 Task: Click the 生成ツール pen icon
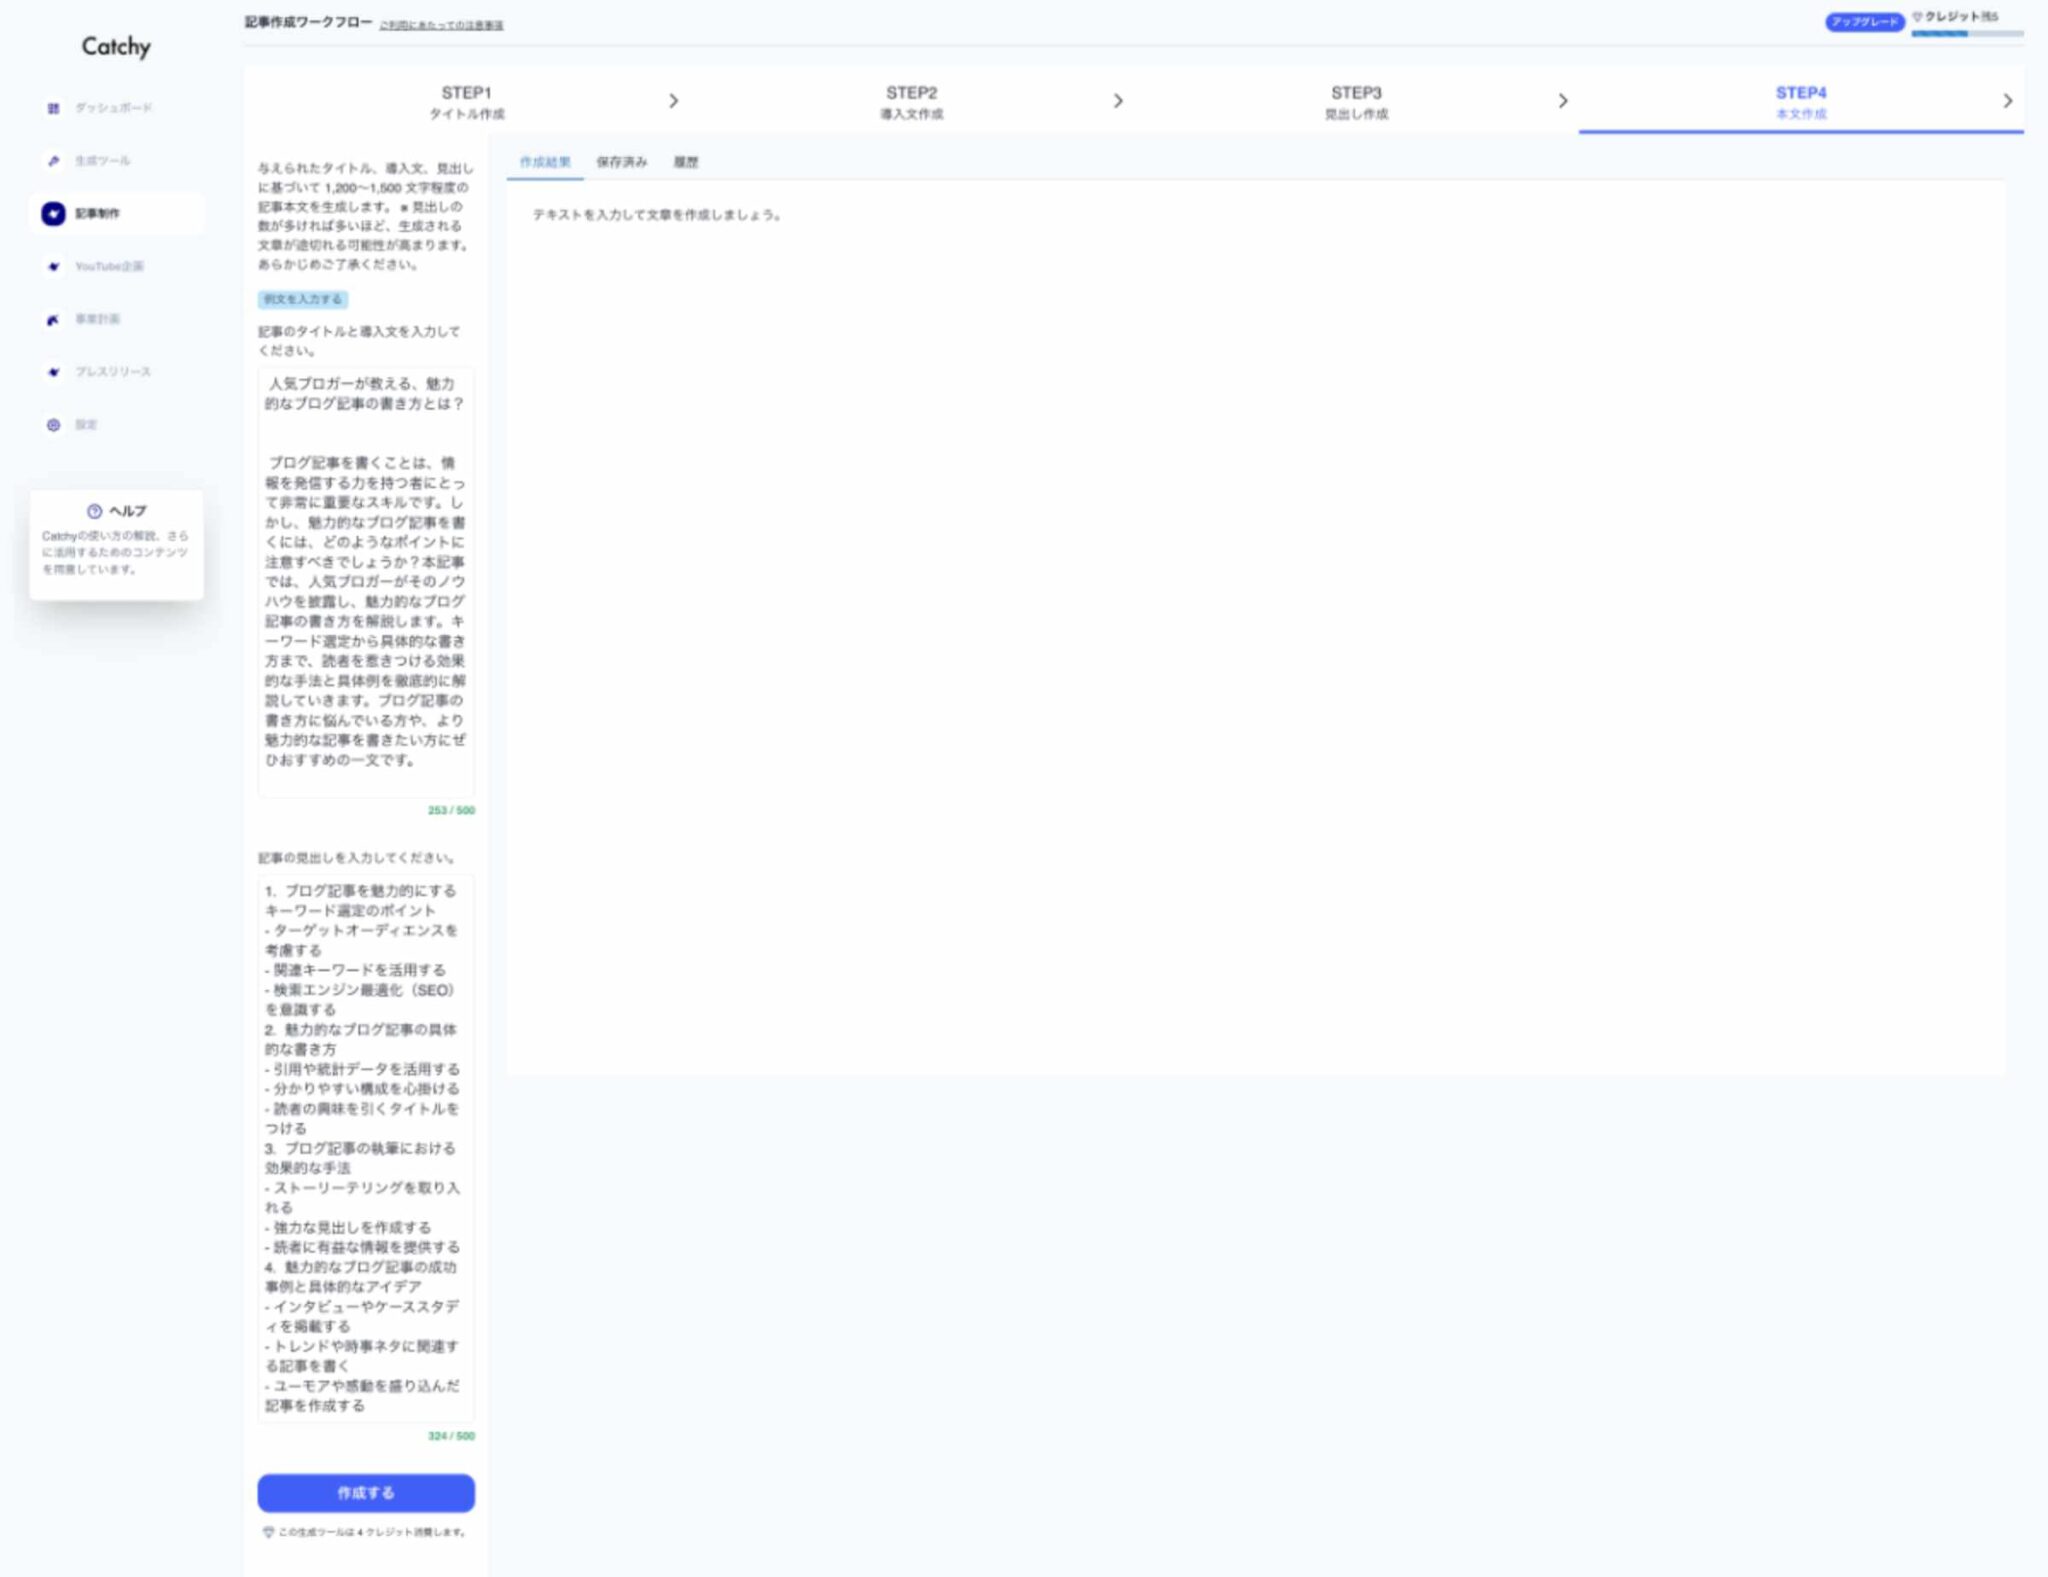[x=53, y=161]
